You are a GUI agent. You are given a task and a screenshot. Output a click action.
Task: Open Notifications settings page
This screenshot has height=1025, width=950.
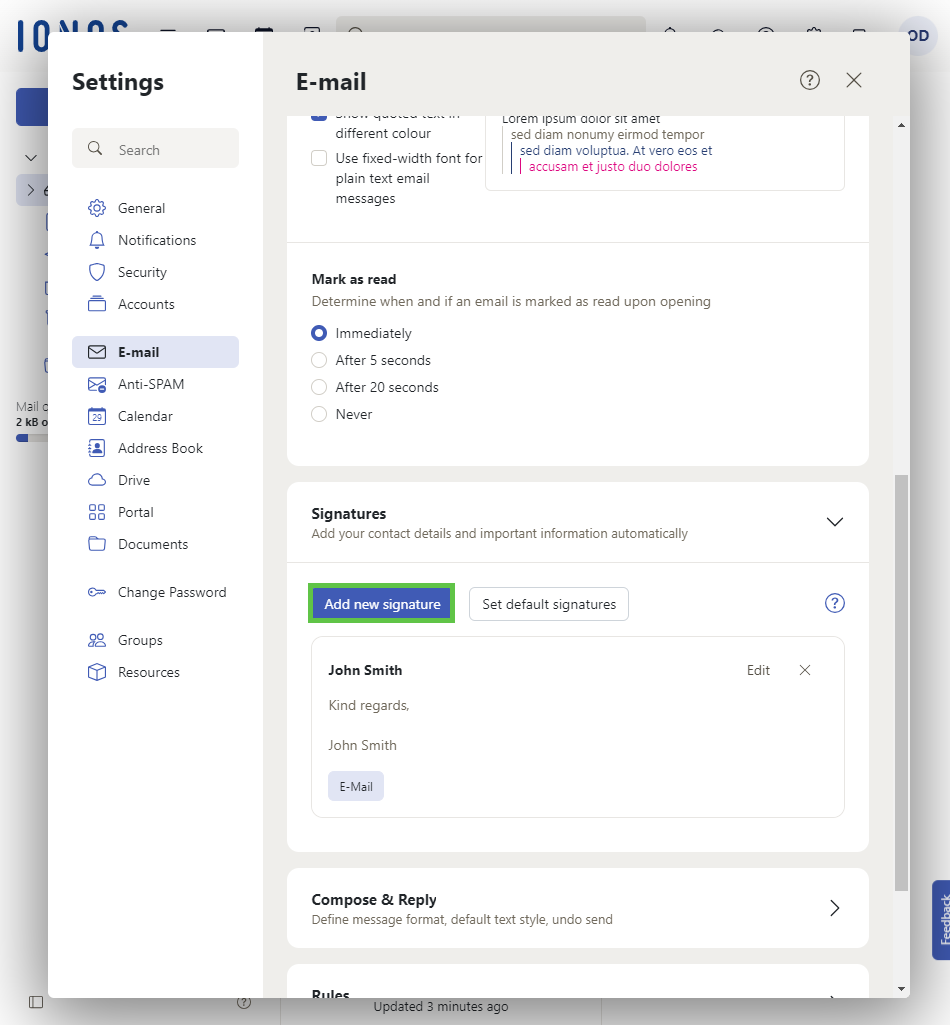click(156, 240)
